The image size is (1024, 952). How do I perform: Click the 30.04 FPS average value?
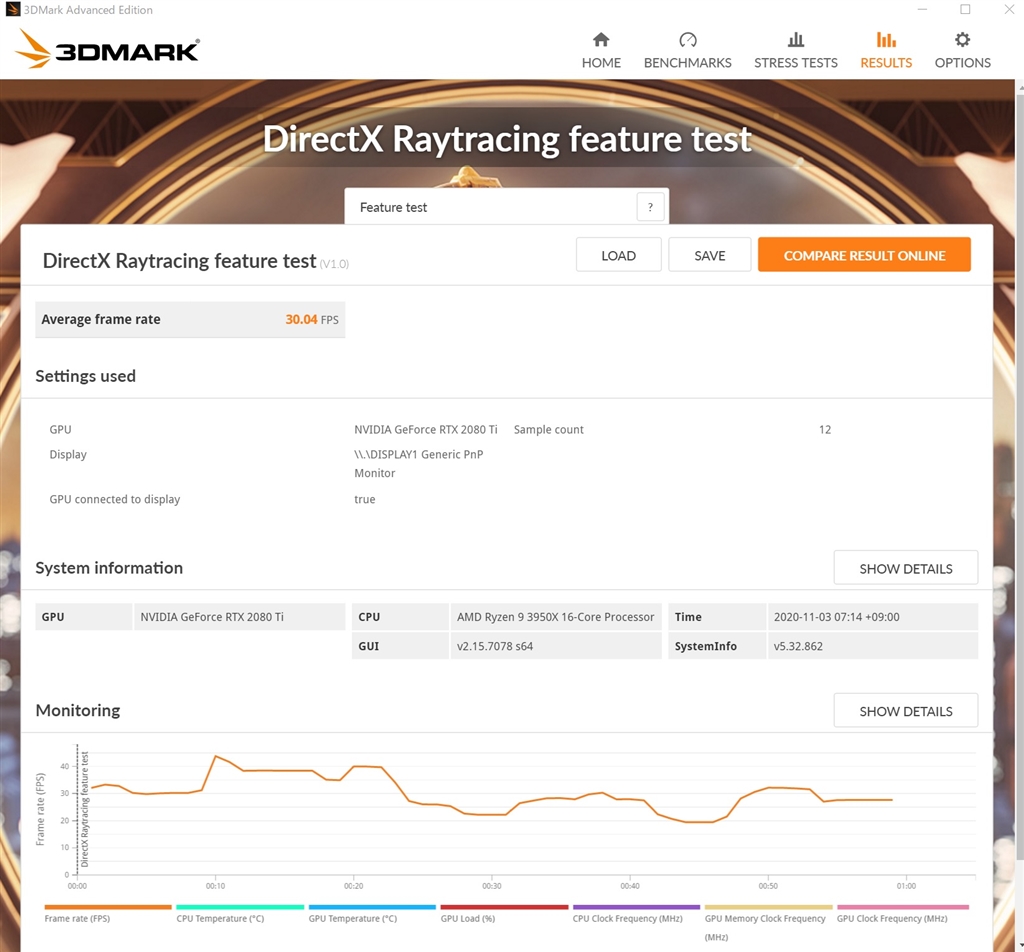tap(312, 319)
